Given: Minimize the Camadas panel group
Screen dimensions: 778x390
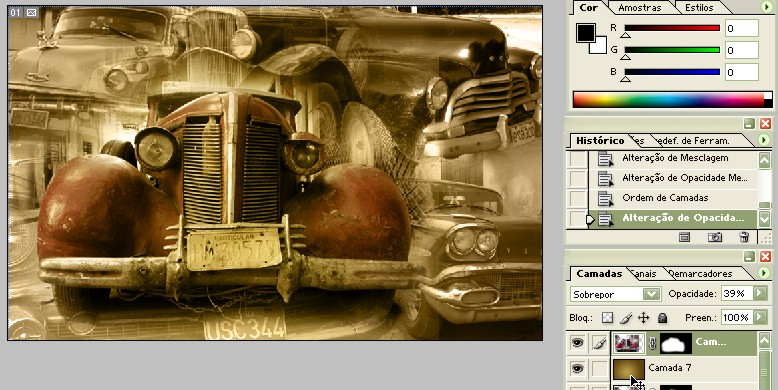Looking at the screenshot, I should point(750,257).
